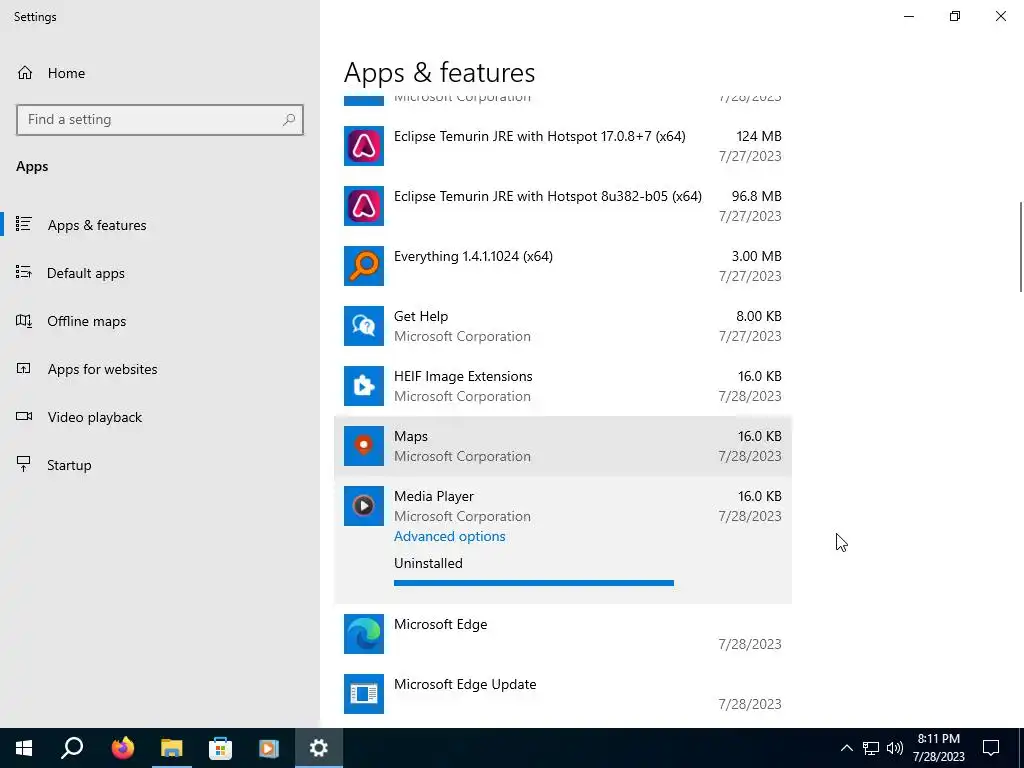
Task: Click the app list vertical scrollbar
Action: 1021,247
